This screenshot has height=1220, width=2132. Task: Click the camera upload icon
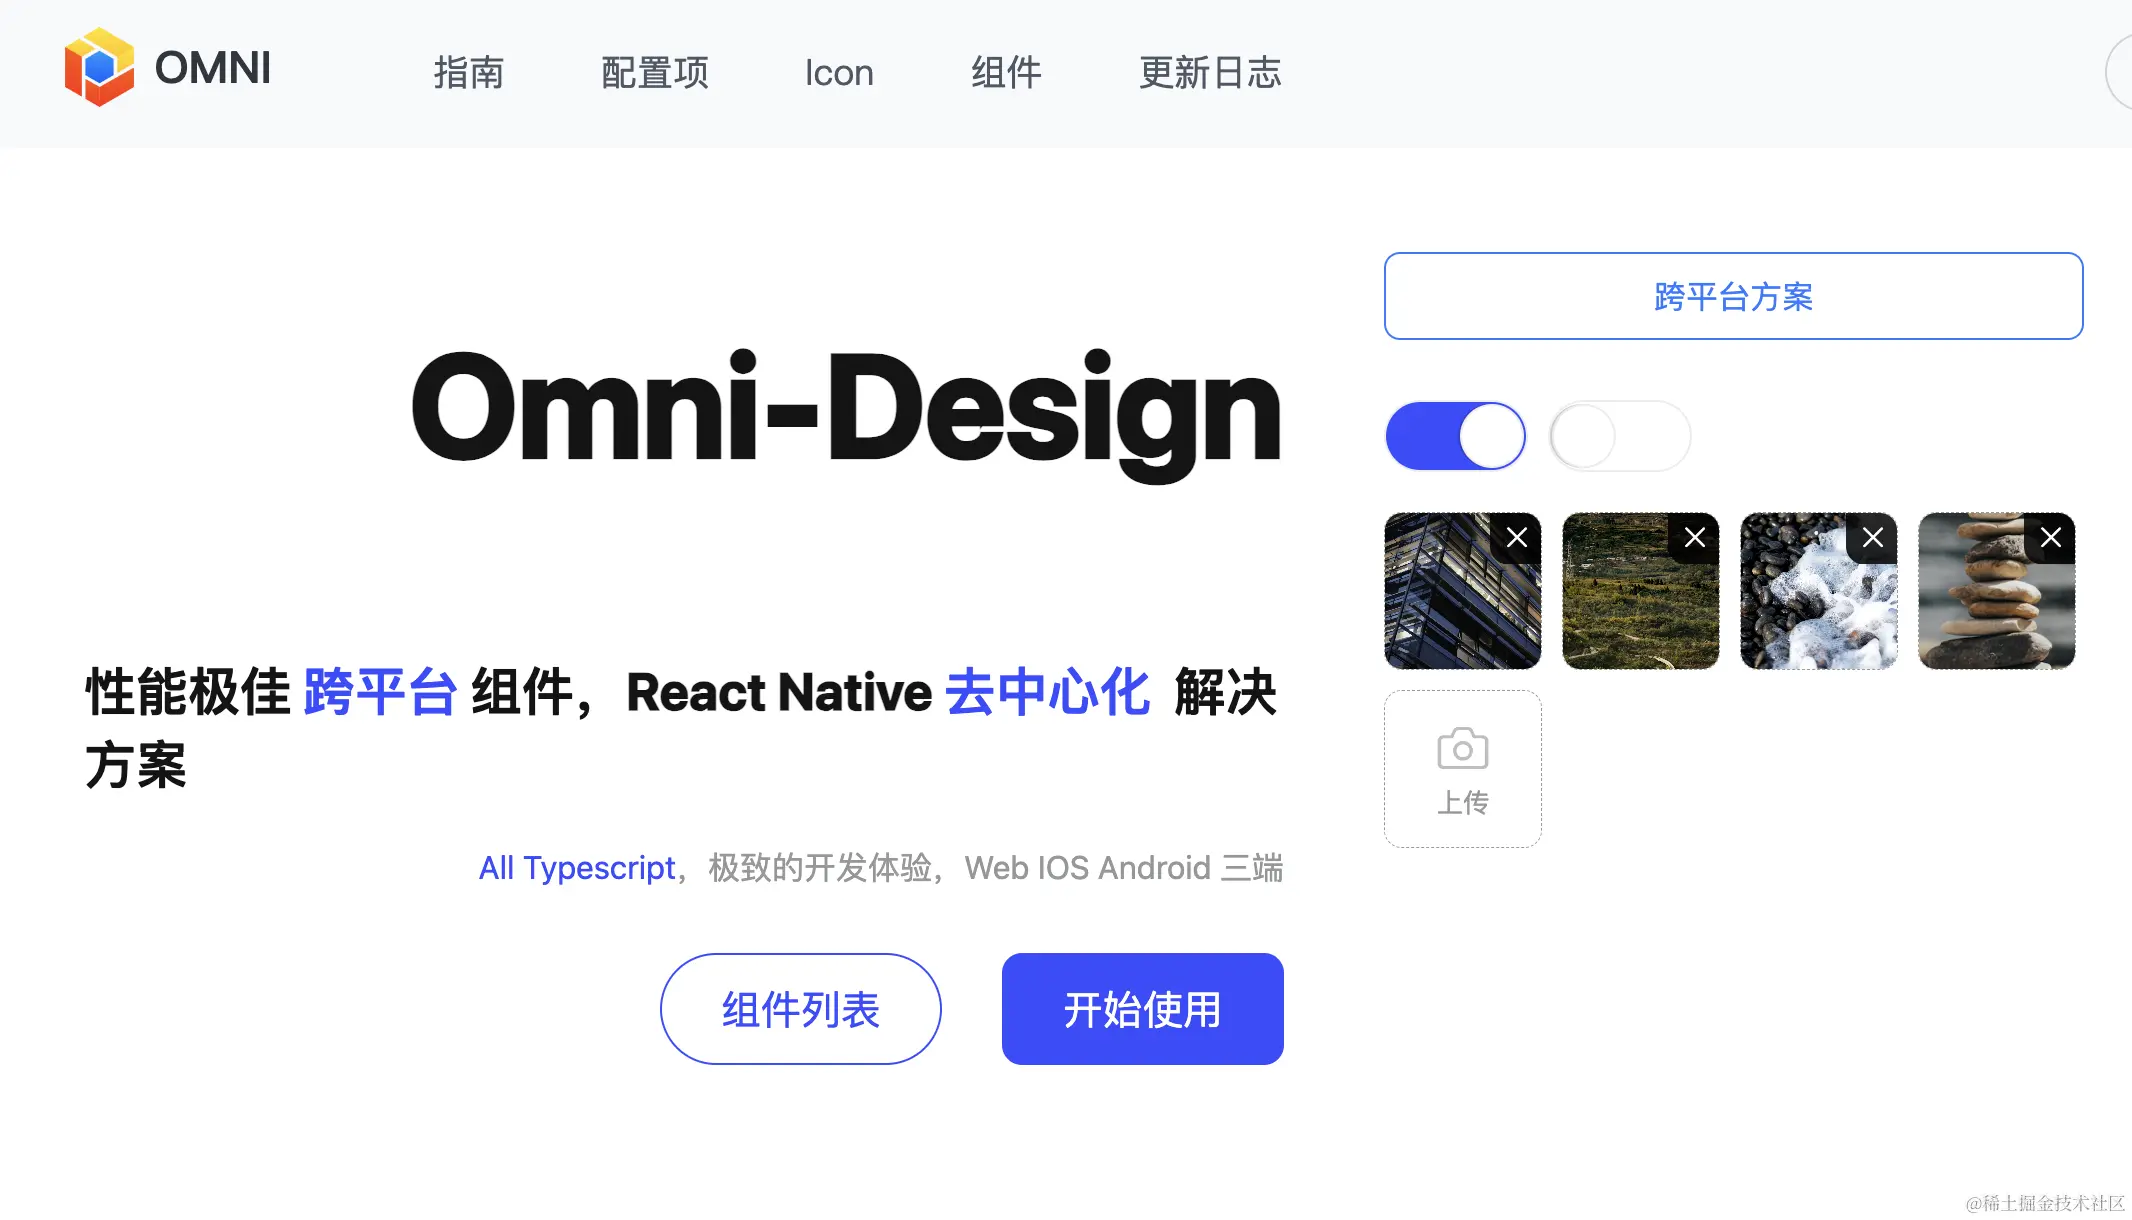tap(1462, 749)
